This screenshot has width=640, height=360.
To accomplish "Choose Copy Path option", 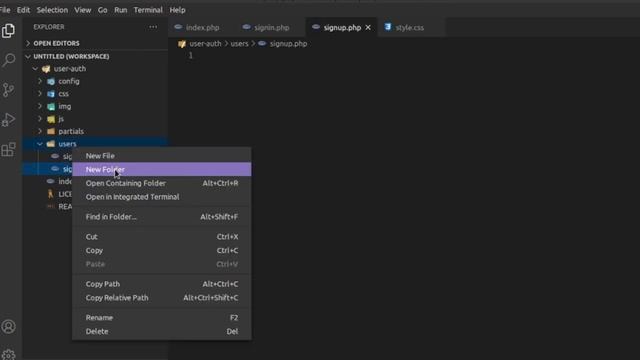I will (x=162, y=284).
